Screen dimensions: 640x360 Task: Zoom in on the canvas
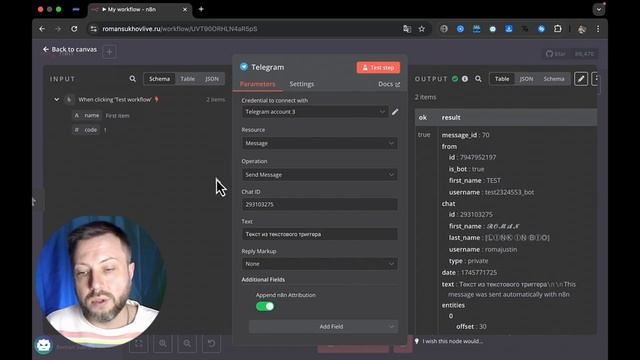pos(163,344)
